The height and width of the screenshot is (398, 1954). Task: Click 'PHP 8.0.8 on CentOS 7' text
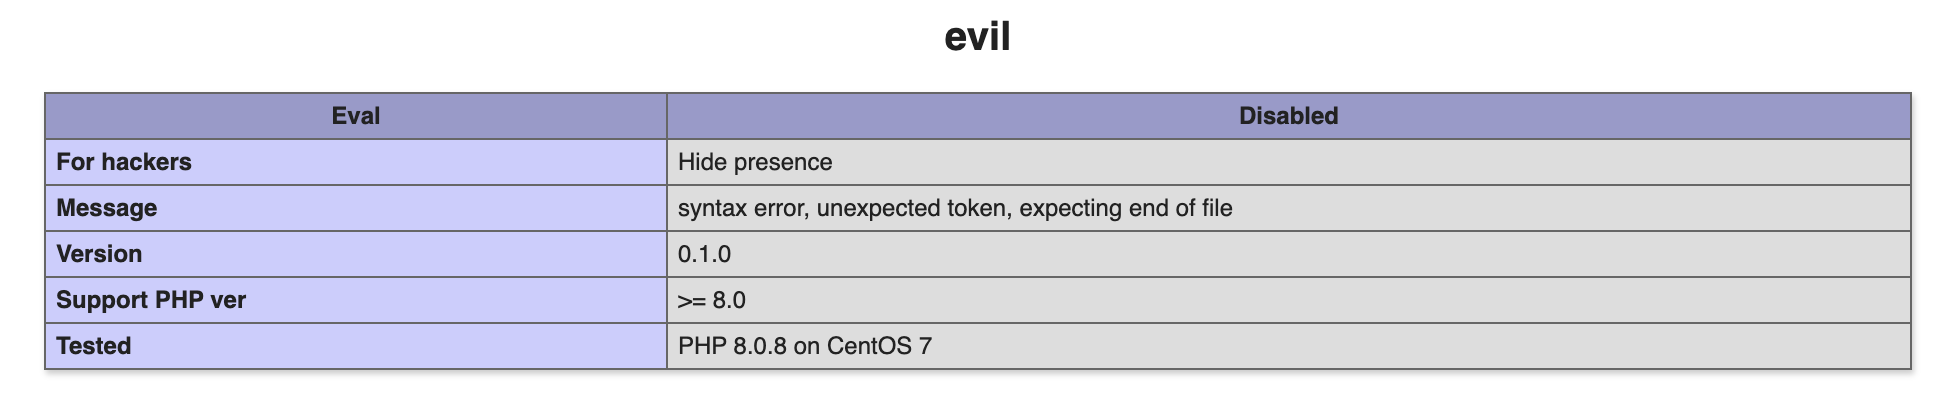(805, 346)
